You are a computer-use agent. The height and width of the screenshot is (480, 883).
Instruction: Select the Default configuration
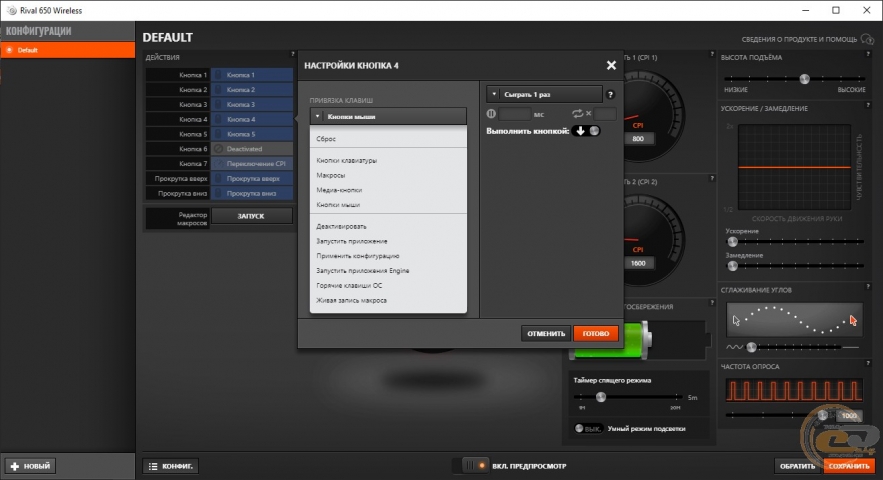[x=68, y=50]
